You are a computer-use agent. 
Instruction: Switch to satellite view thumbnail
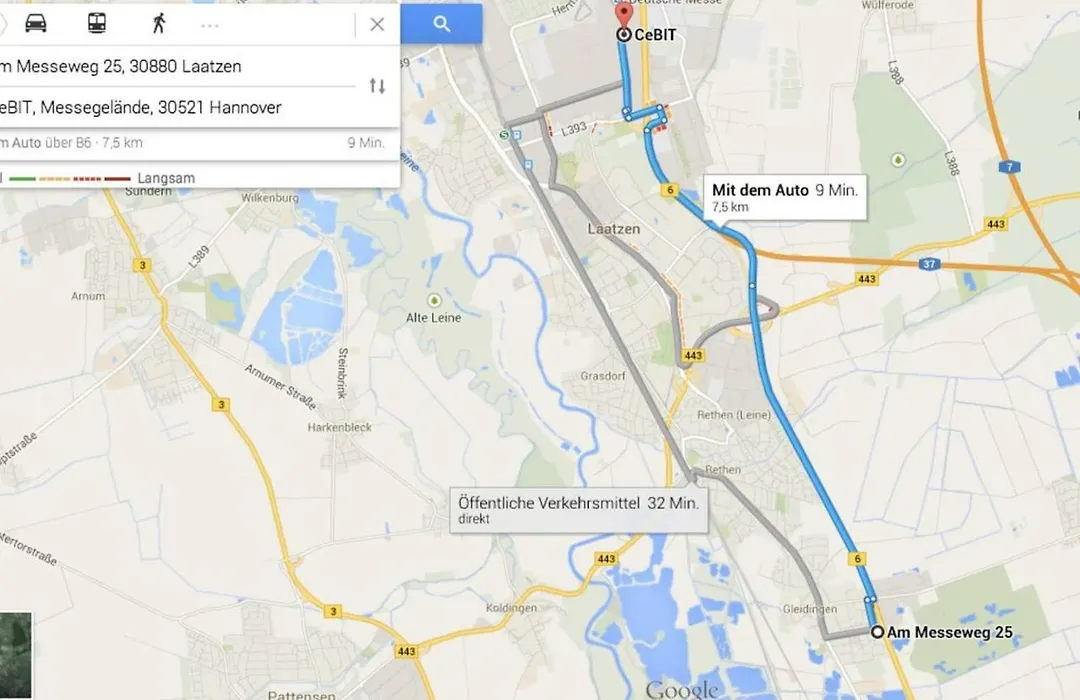(x=15, y=655)
